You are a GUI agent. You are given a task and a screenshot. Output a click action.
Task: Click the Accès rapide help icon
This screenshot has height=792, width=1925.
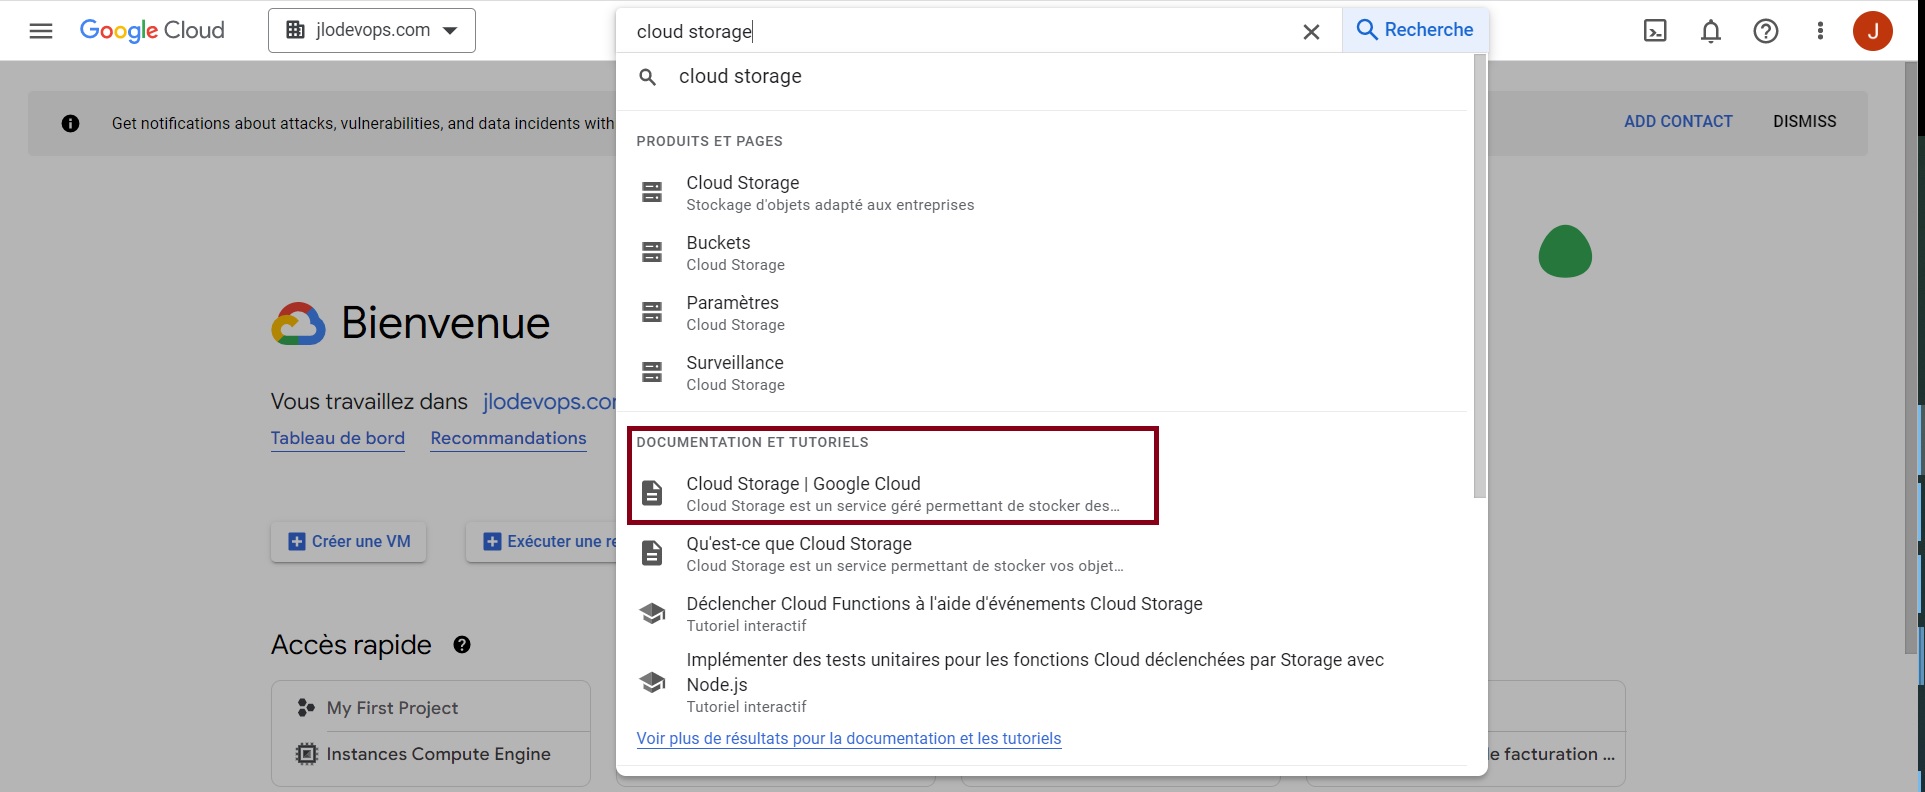[x=462, y=645]
